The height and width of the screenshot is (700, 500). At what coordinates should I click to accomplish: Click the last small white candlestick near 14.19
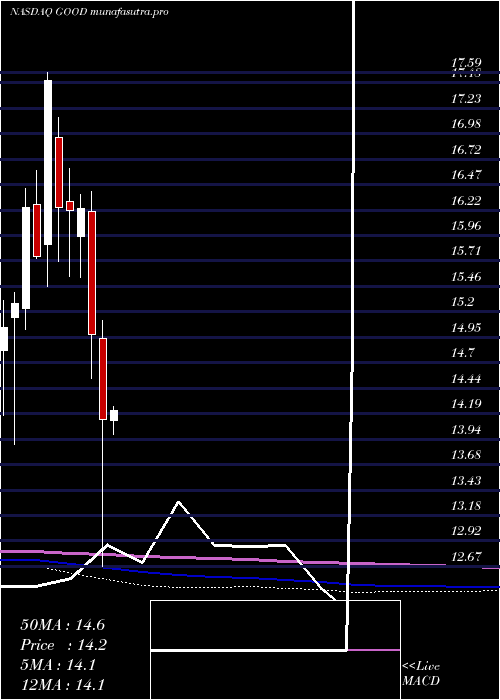click(114, 416)
